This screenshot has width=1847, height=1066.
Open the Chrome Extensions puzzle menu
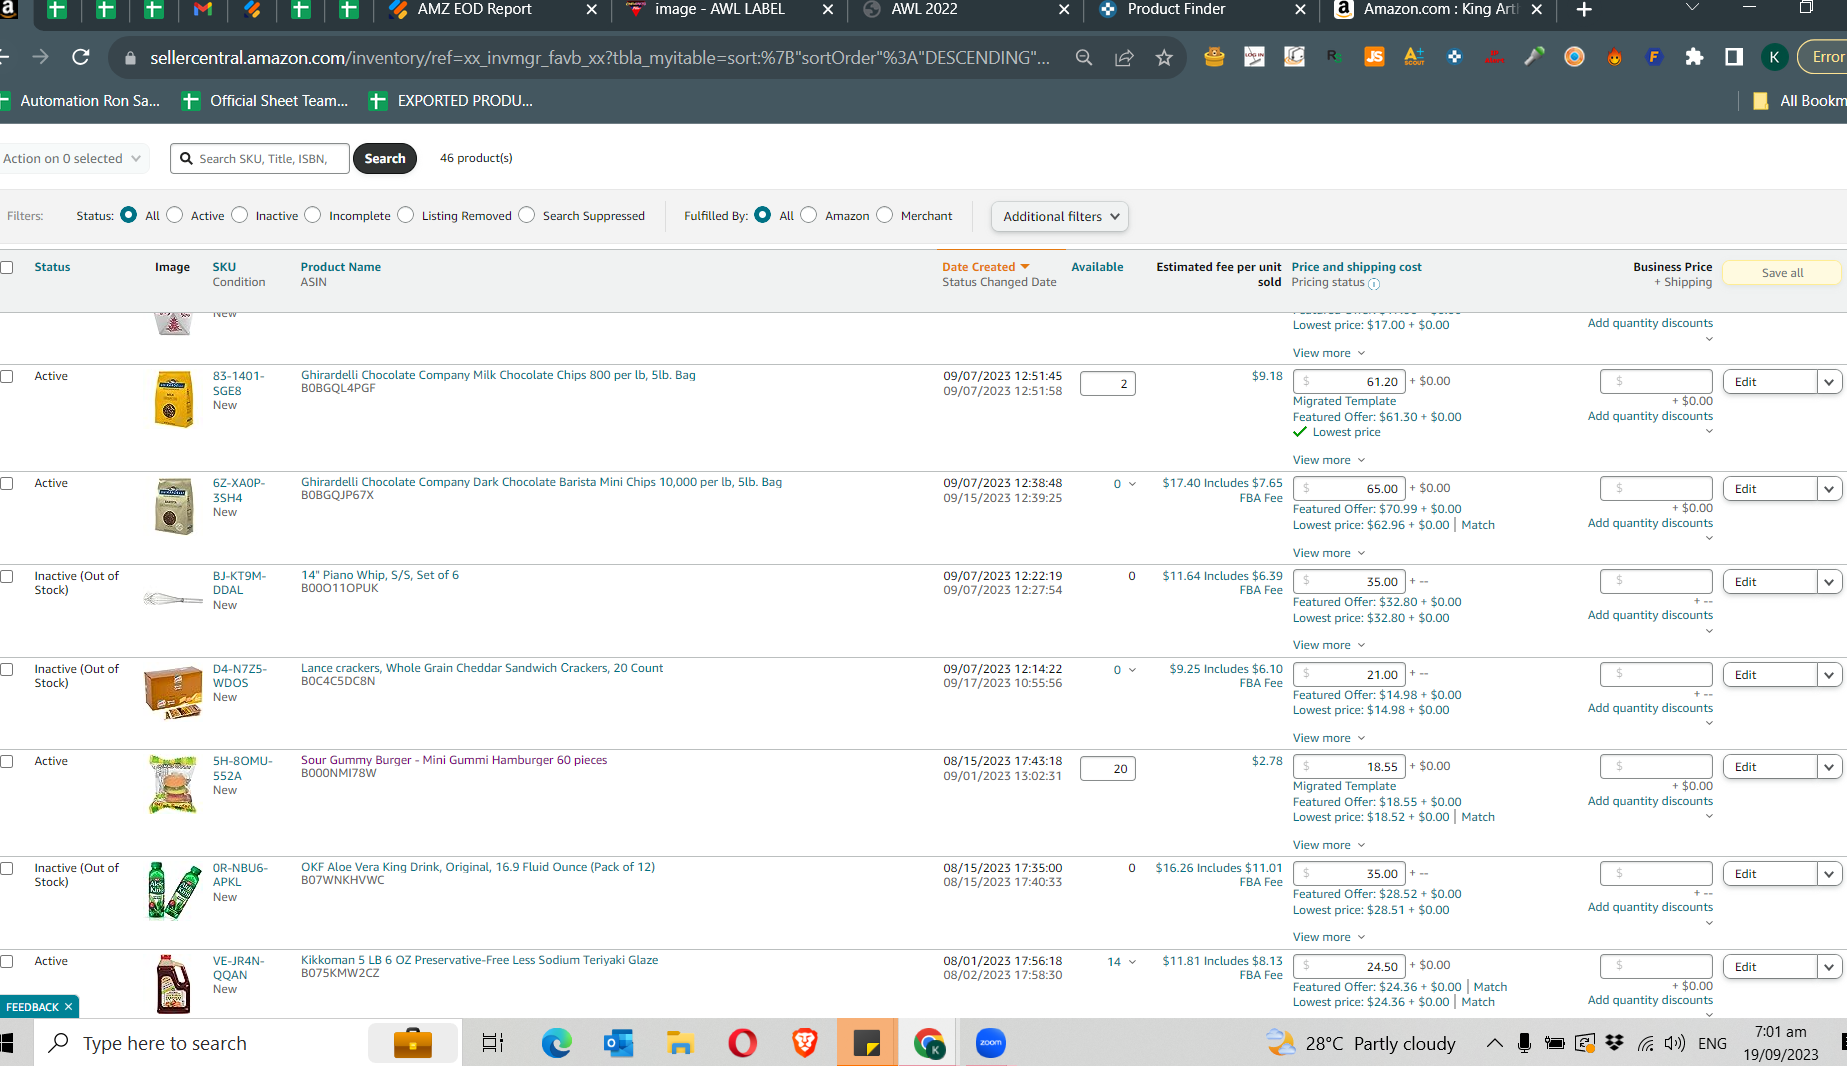click(1694, 57)
